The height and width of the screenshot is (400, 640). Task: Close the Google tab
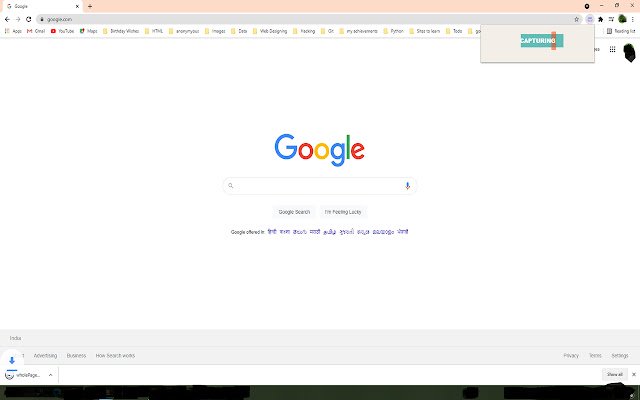(x=77, y=6)
